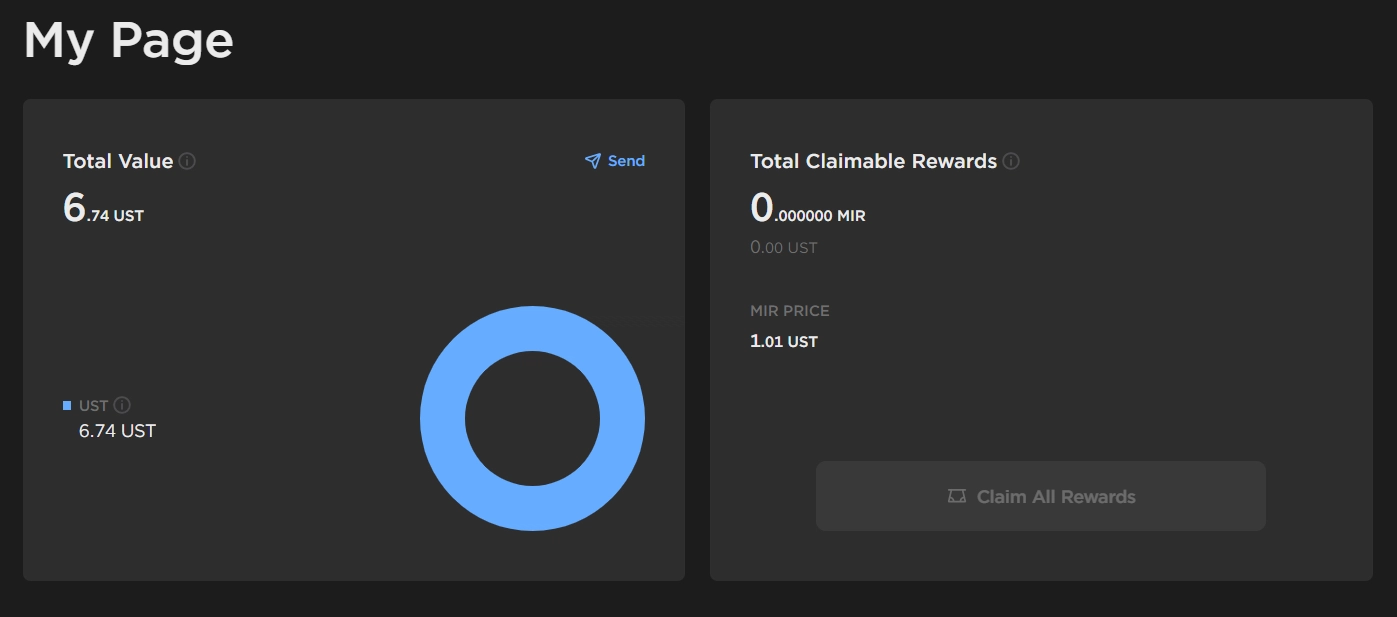Click the UST legend label
Viewport: 1397px width, 617px height.
tap(93, 405)
